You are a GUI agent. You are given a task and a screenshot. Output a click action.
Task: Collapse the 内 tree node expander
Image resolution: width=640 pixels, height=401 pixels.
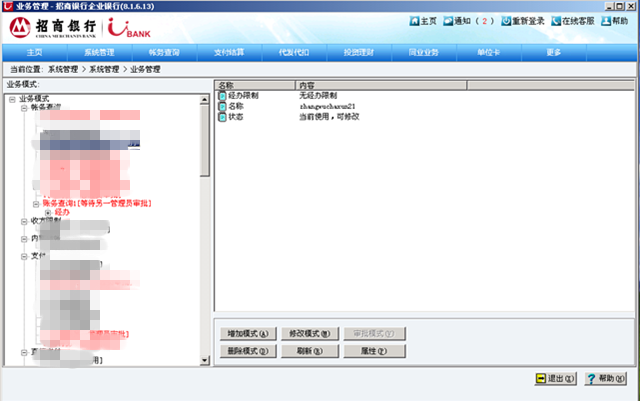point(24,239)
